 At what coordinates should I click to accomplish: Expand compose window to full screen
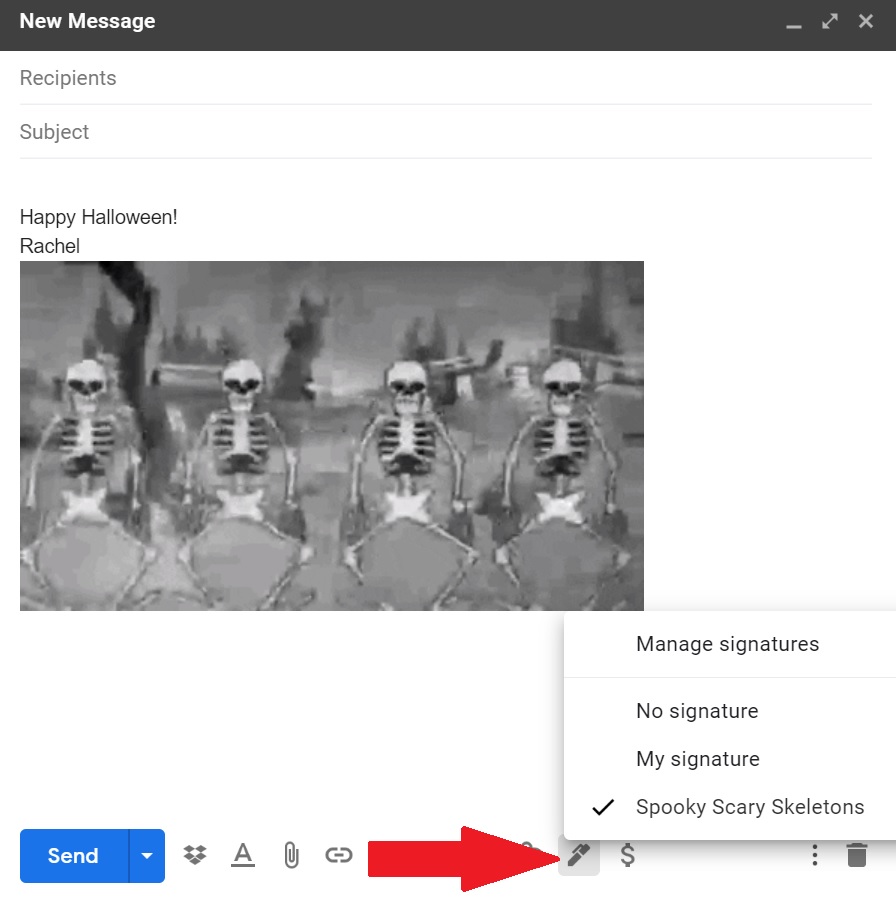point(830,21)
